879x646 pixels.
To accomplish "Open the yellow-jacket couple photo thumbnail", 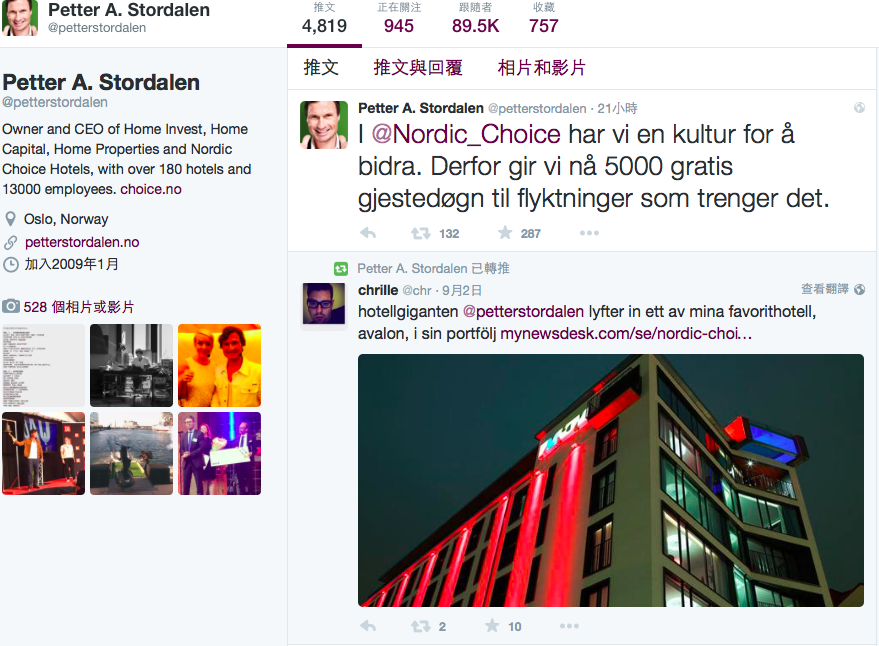I will 219,365.
